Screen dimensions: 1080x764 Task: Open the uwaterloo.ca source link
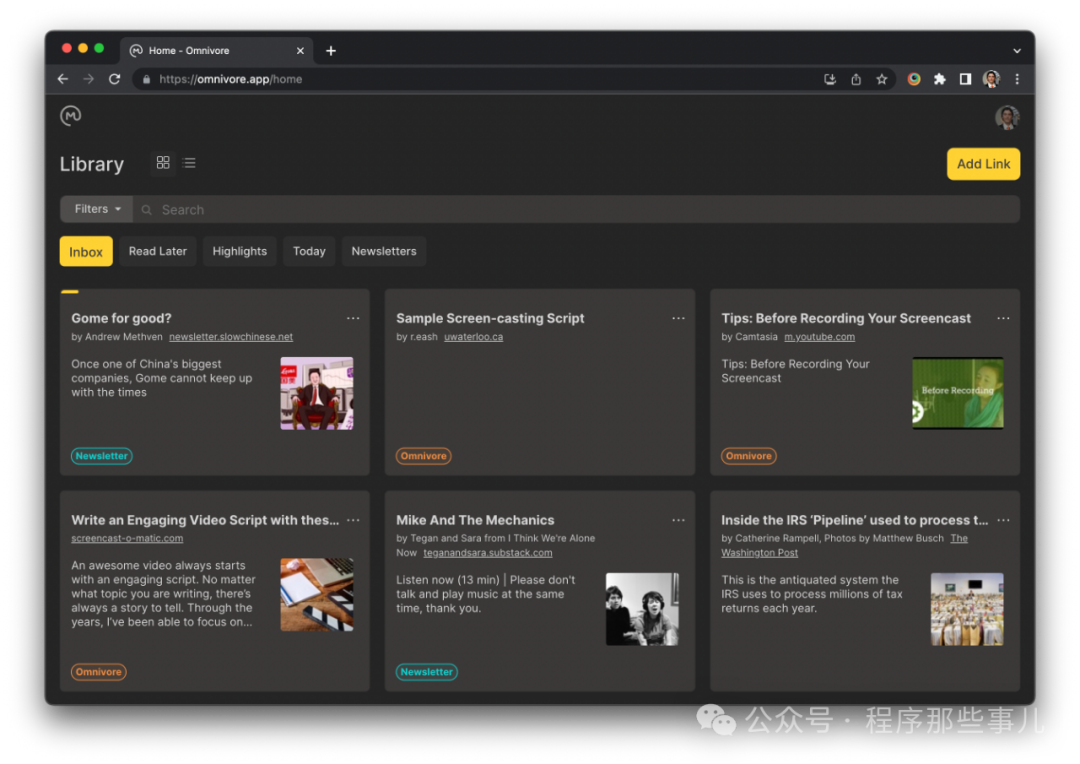click(x=474, y=337)
